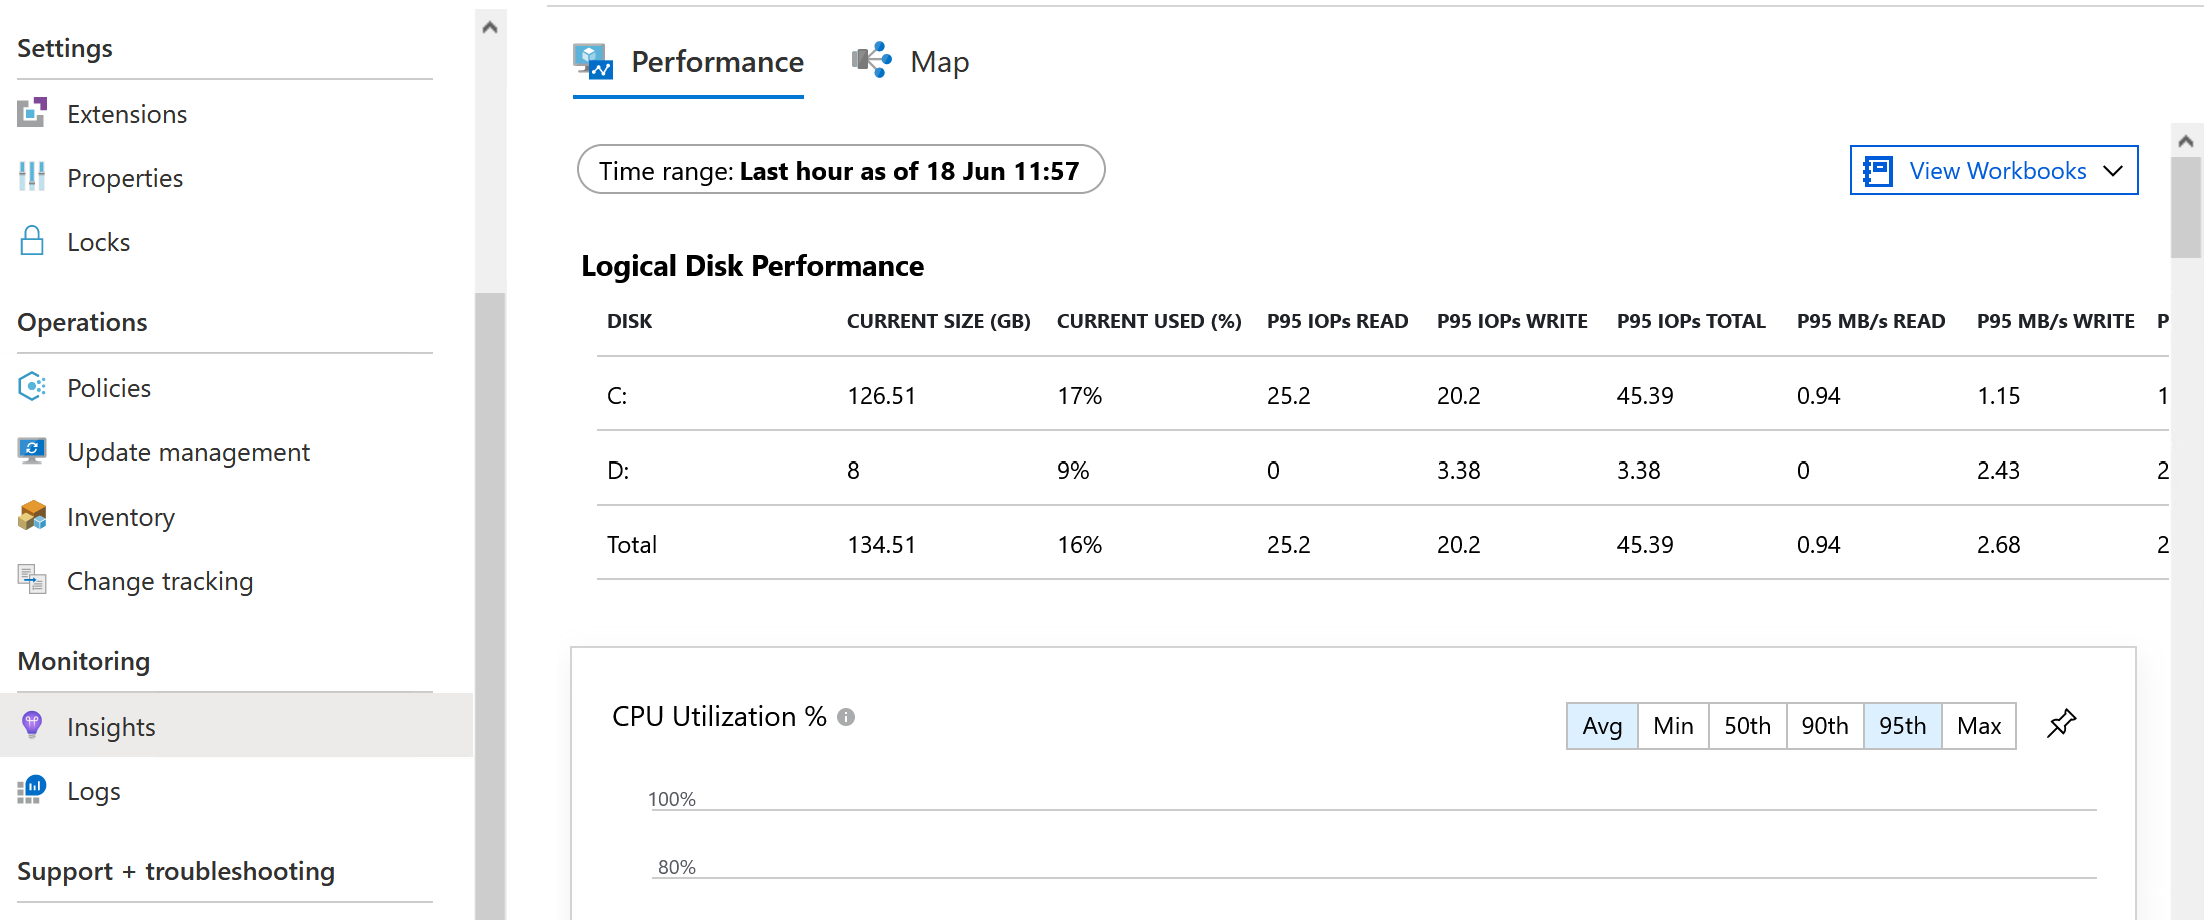Viewport: 2204px width, 920px height.
Task: Click the Insights lightbulb icon
Action: (32, 725)
